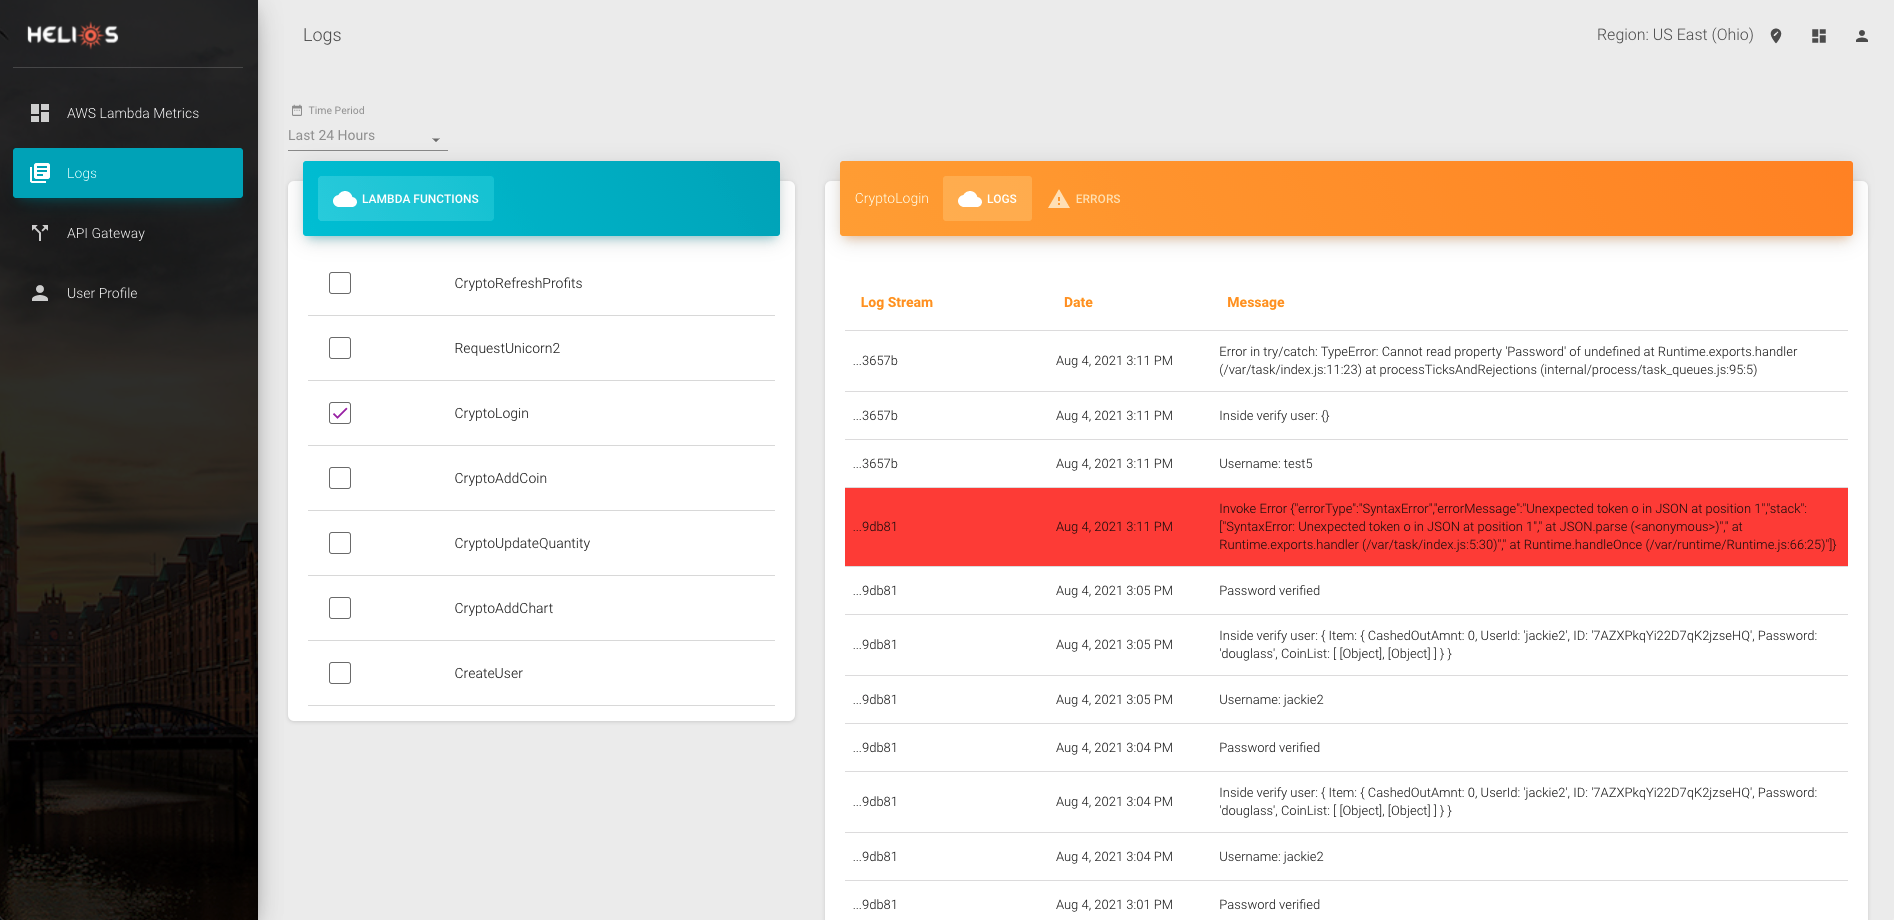The height and width of the screenshot is (920, 1894).
Task: Click the cloud icon on Logs tab
Action: tap(970, 199)
